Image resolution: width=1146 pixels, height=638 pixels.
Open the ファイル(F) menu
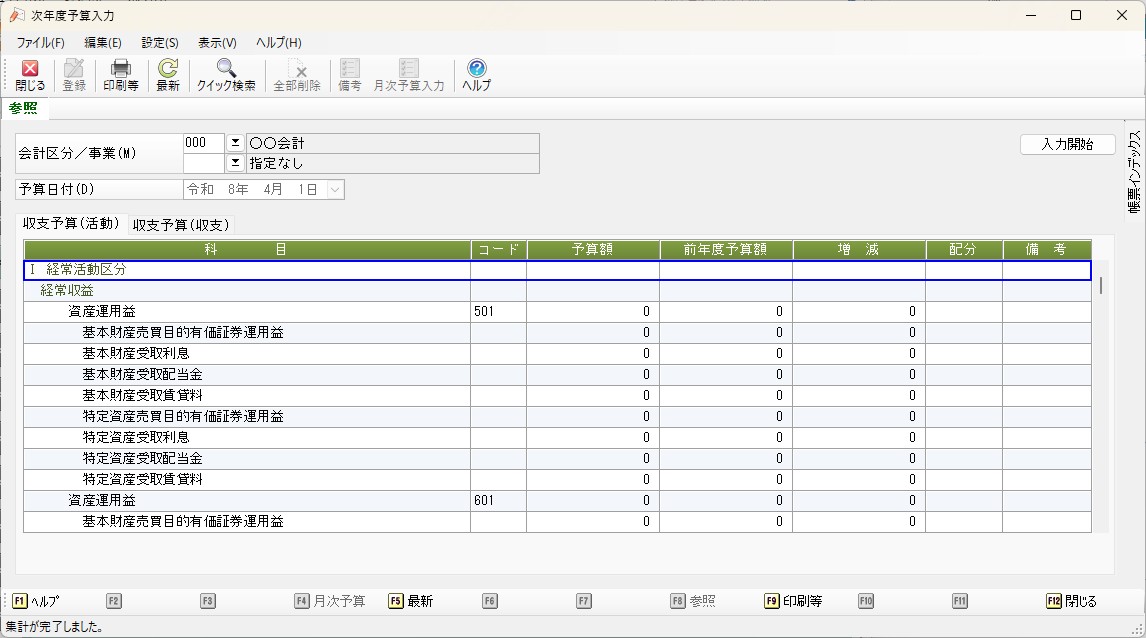coord(40,43)
